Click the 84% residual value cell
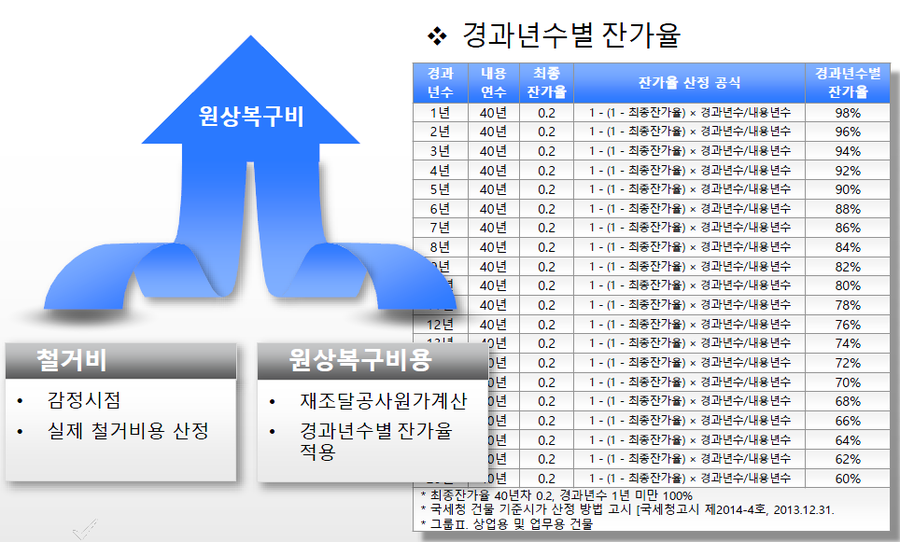Viewport: 900px width, 542px height. click(x=848, y=247)
